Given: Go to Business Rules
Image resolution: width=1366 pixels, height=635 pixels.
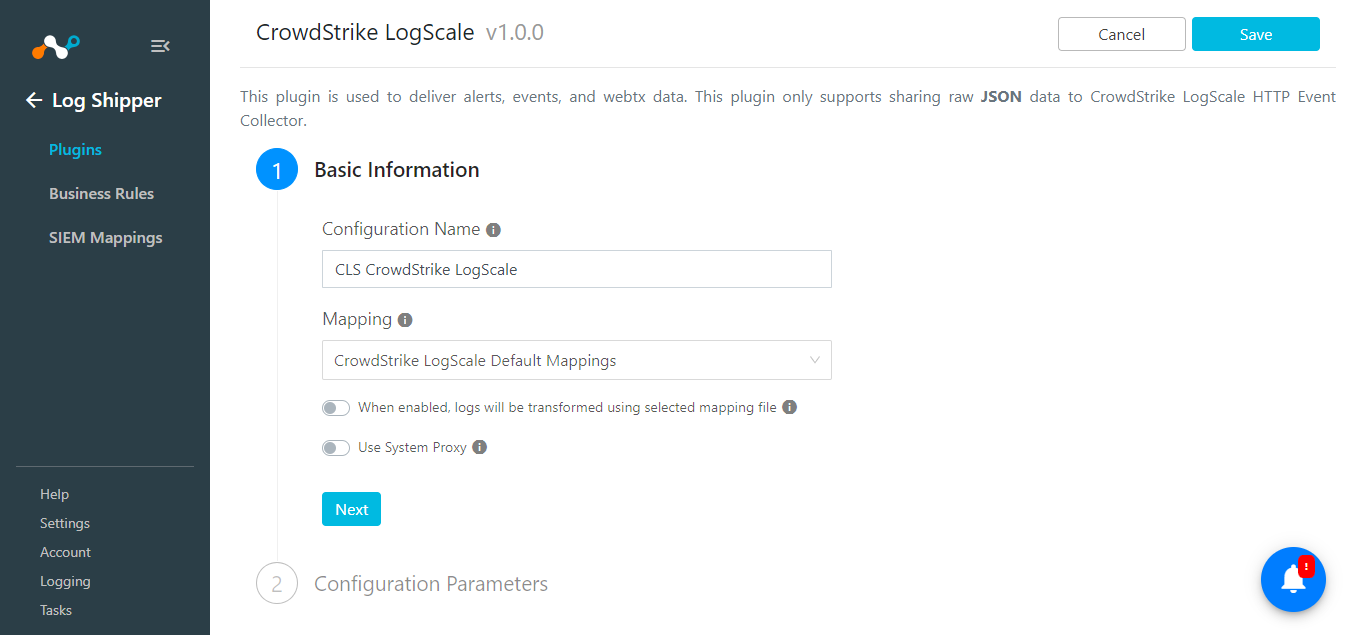Looking at the screenshot, I should tap(101, 194).
